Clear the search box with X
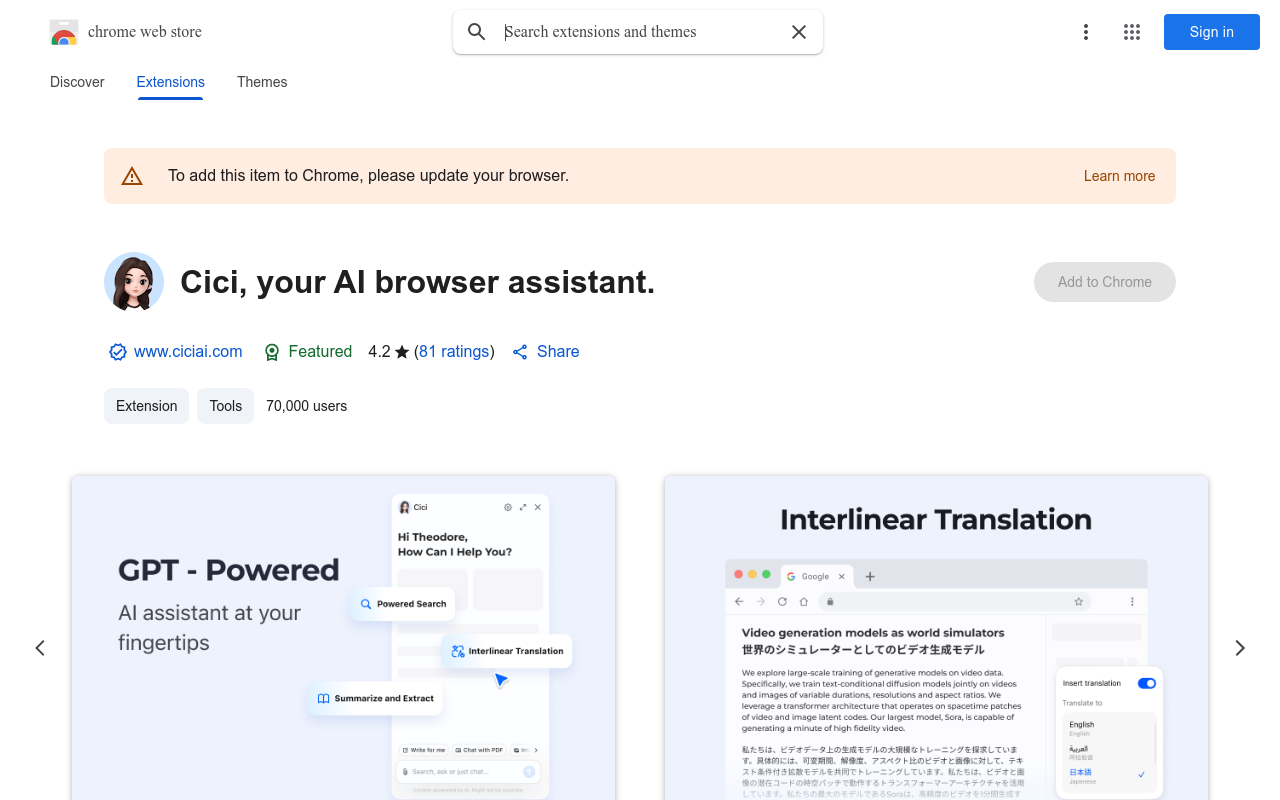 coord(799,32)
